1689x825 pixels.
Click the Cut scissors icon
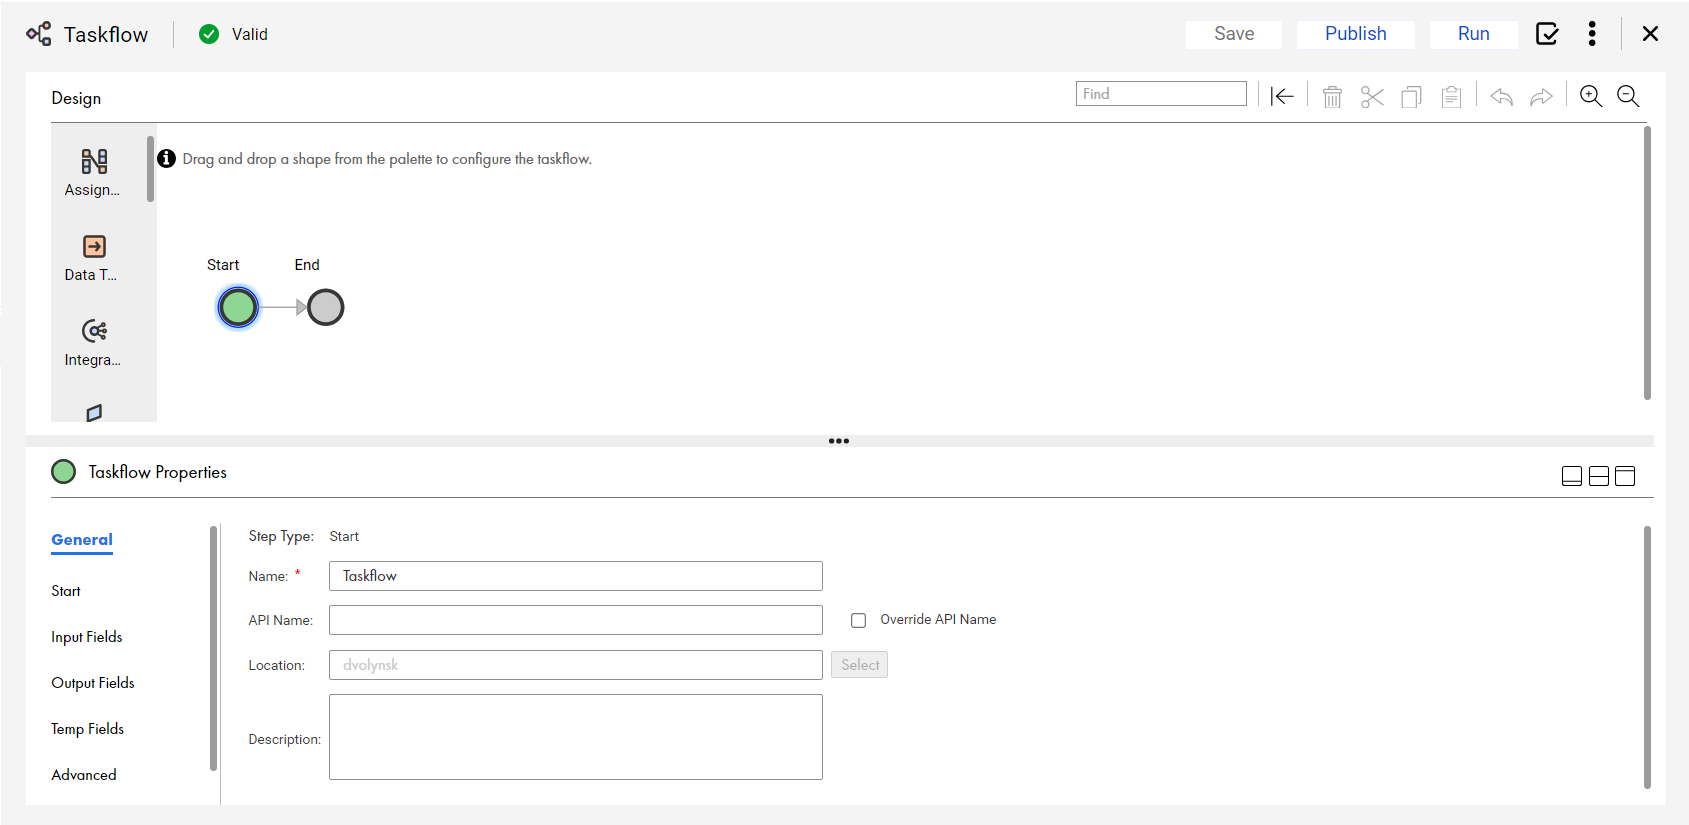[1372, 96]
